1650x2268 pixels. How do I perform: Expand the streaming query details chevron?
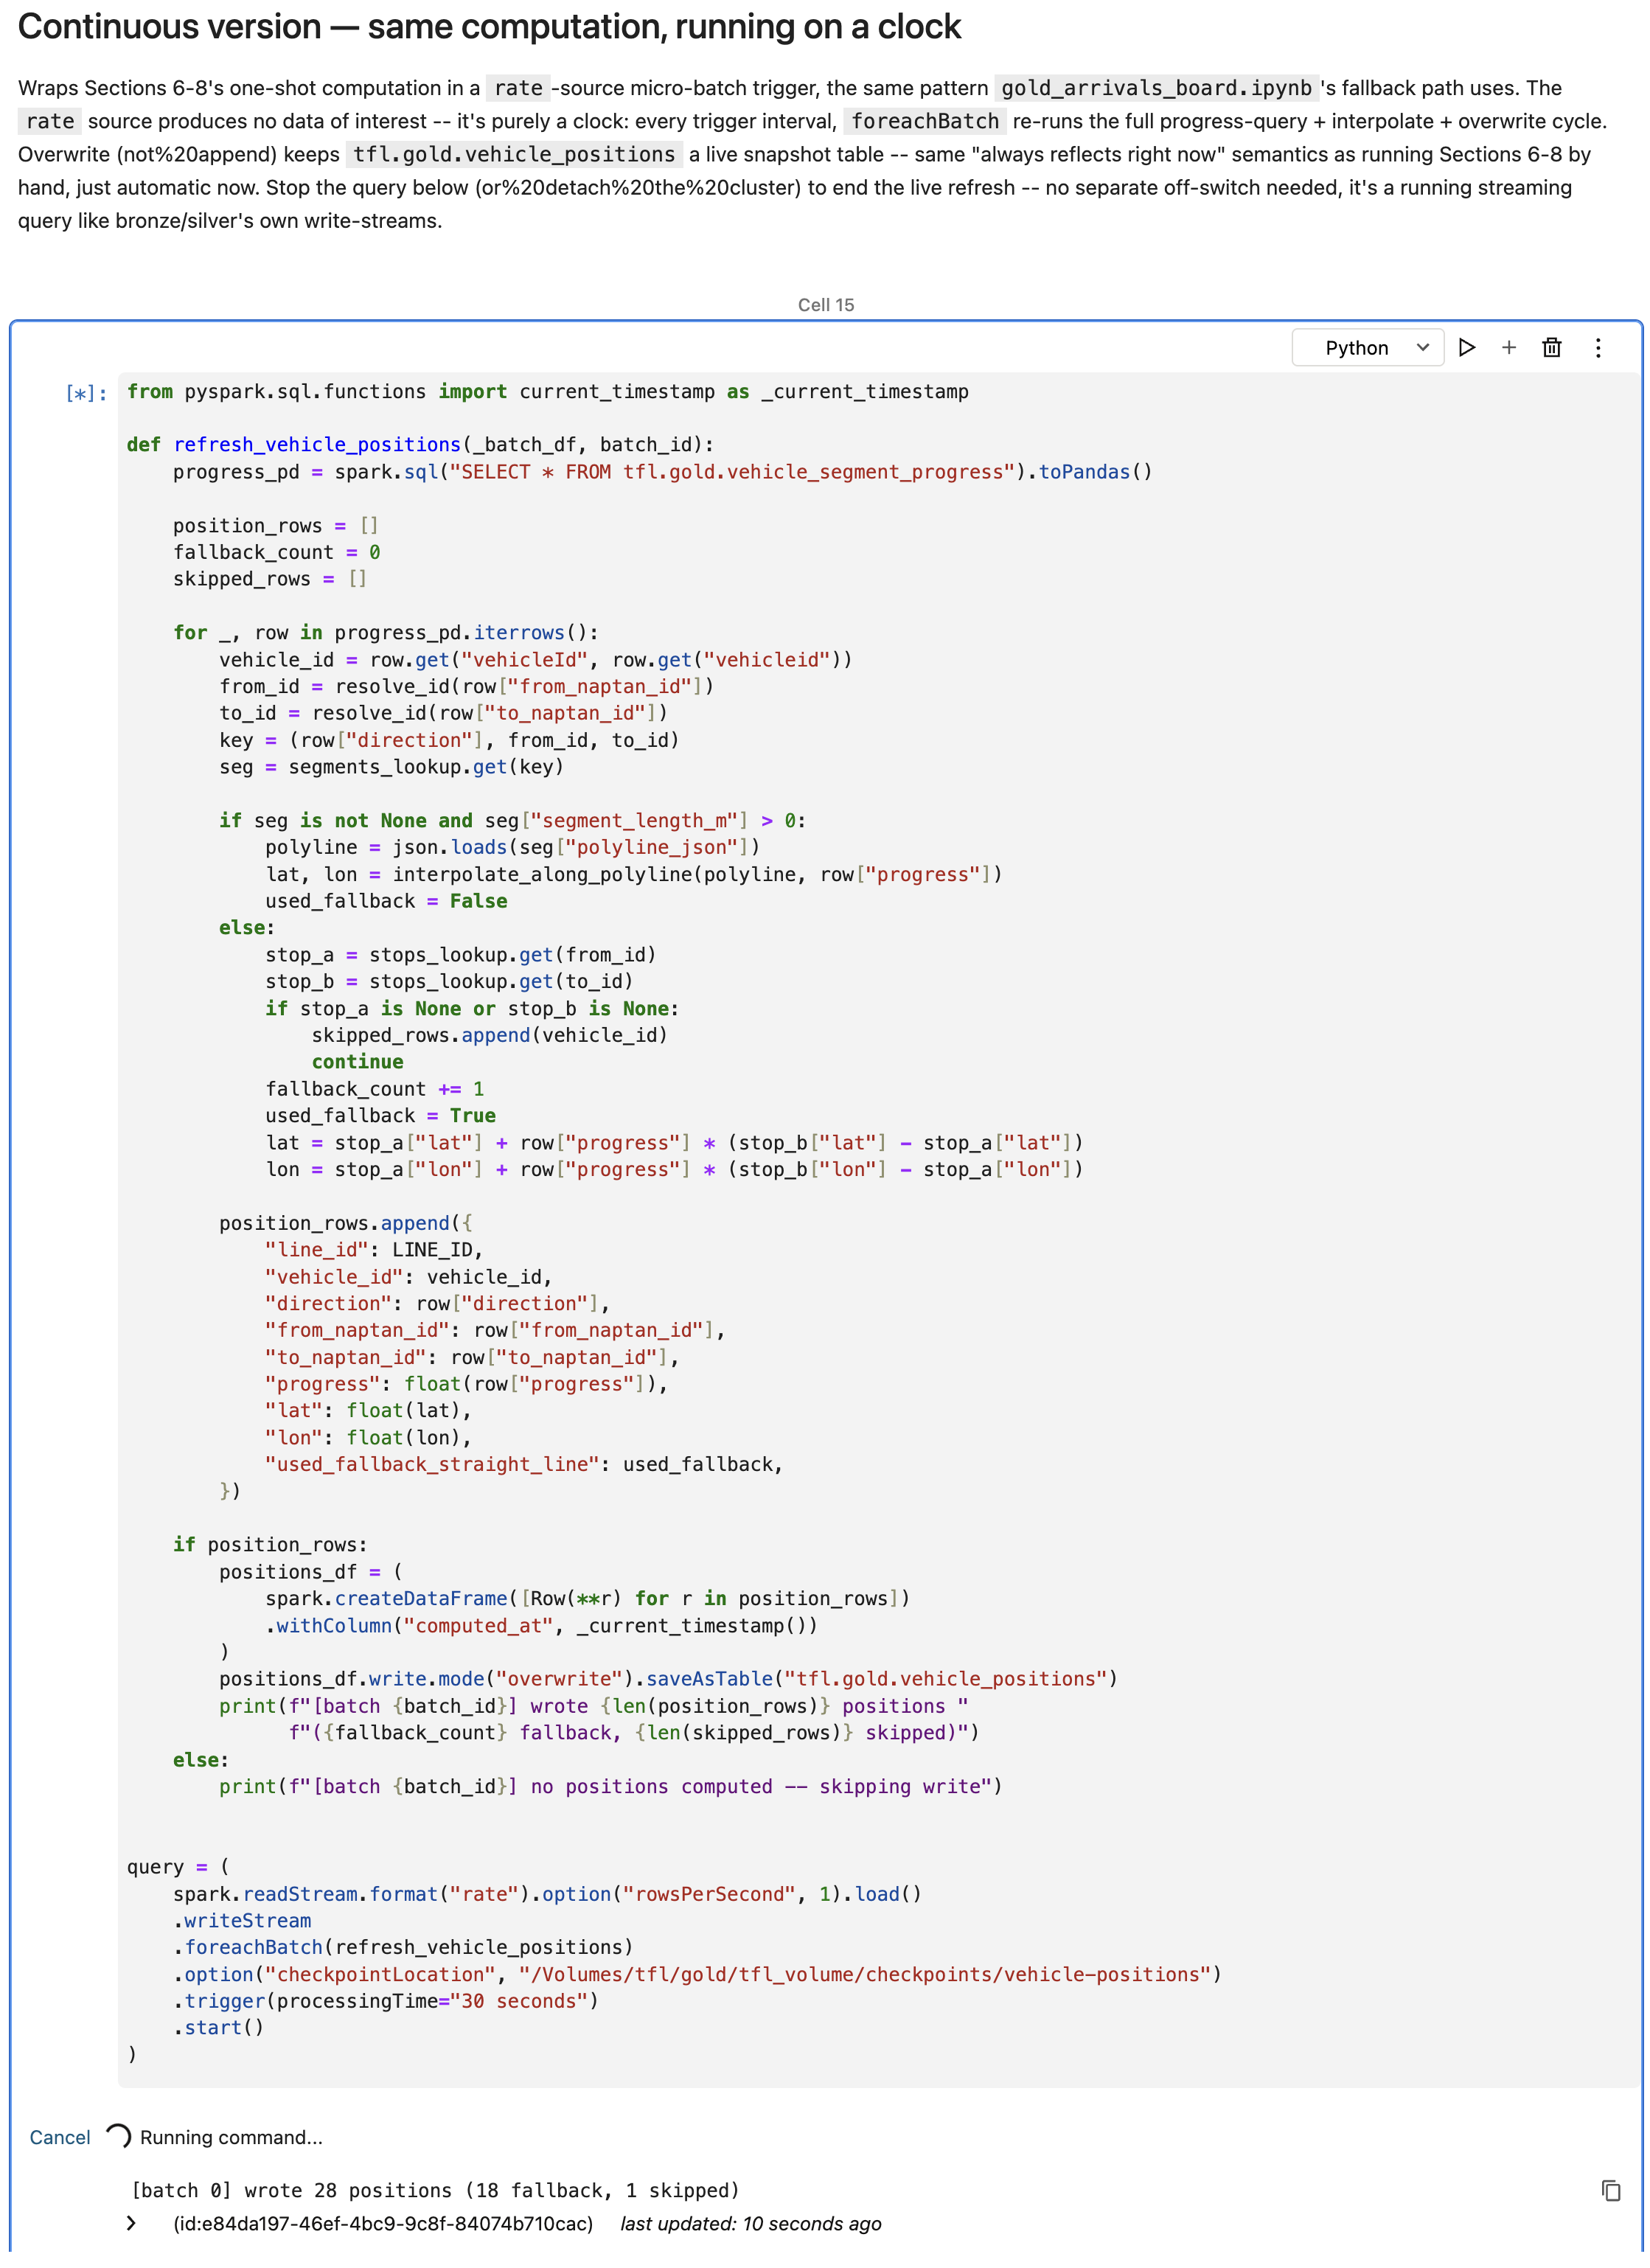pyautogui.click(x=131, y=2223)
